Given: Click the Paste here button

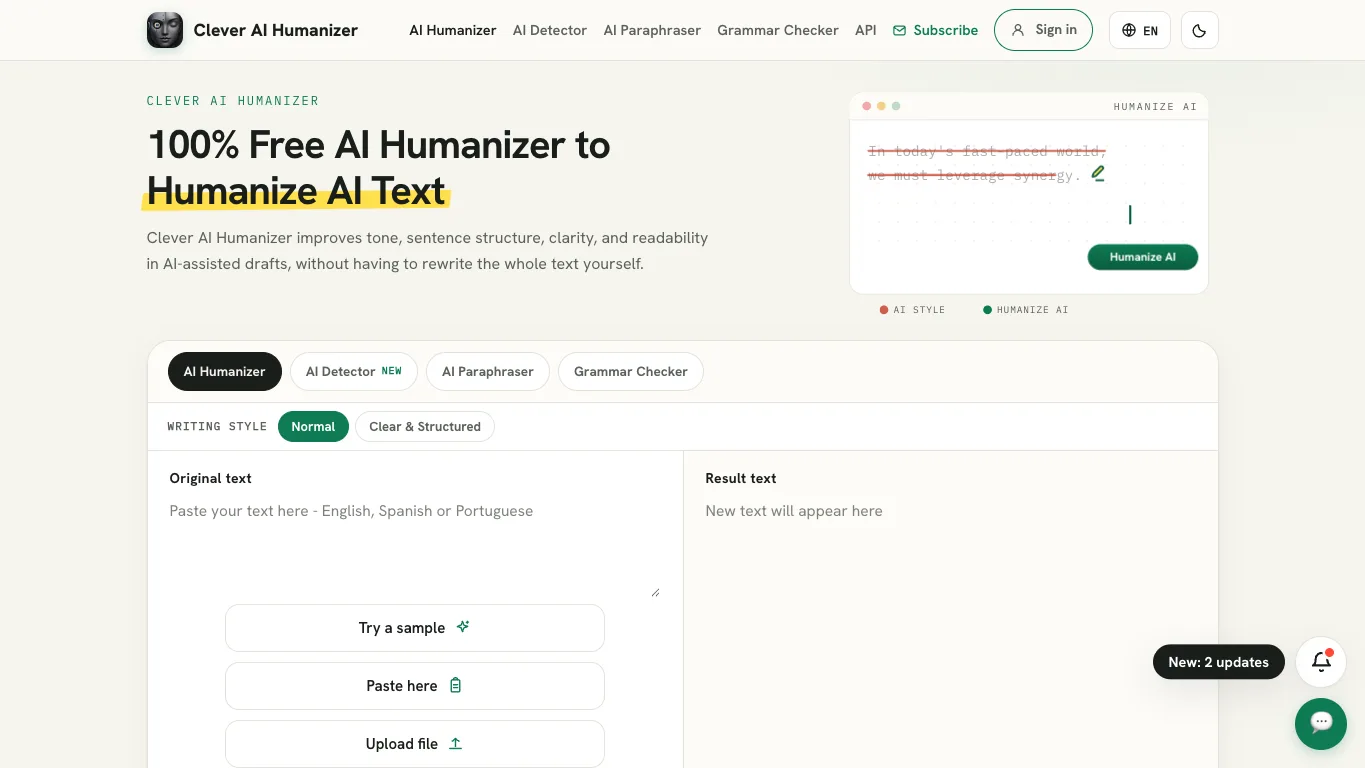Looking at the screenshot, I should (415, 686).
